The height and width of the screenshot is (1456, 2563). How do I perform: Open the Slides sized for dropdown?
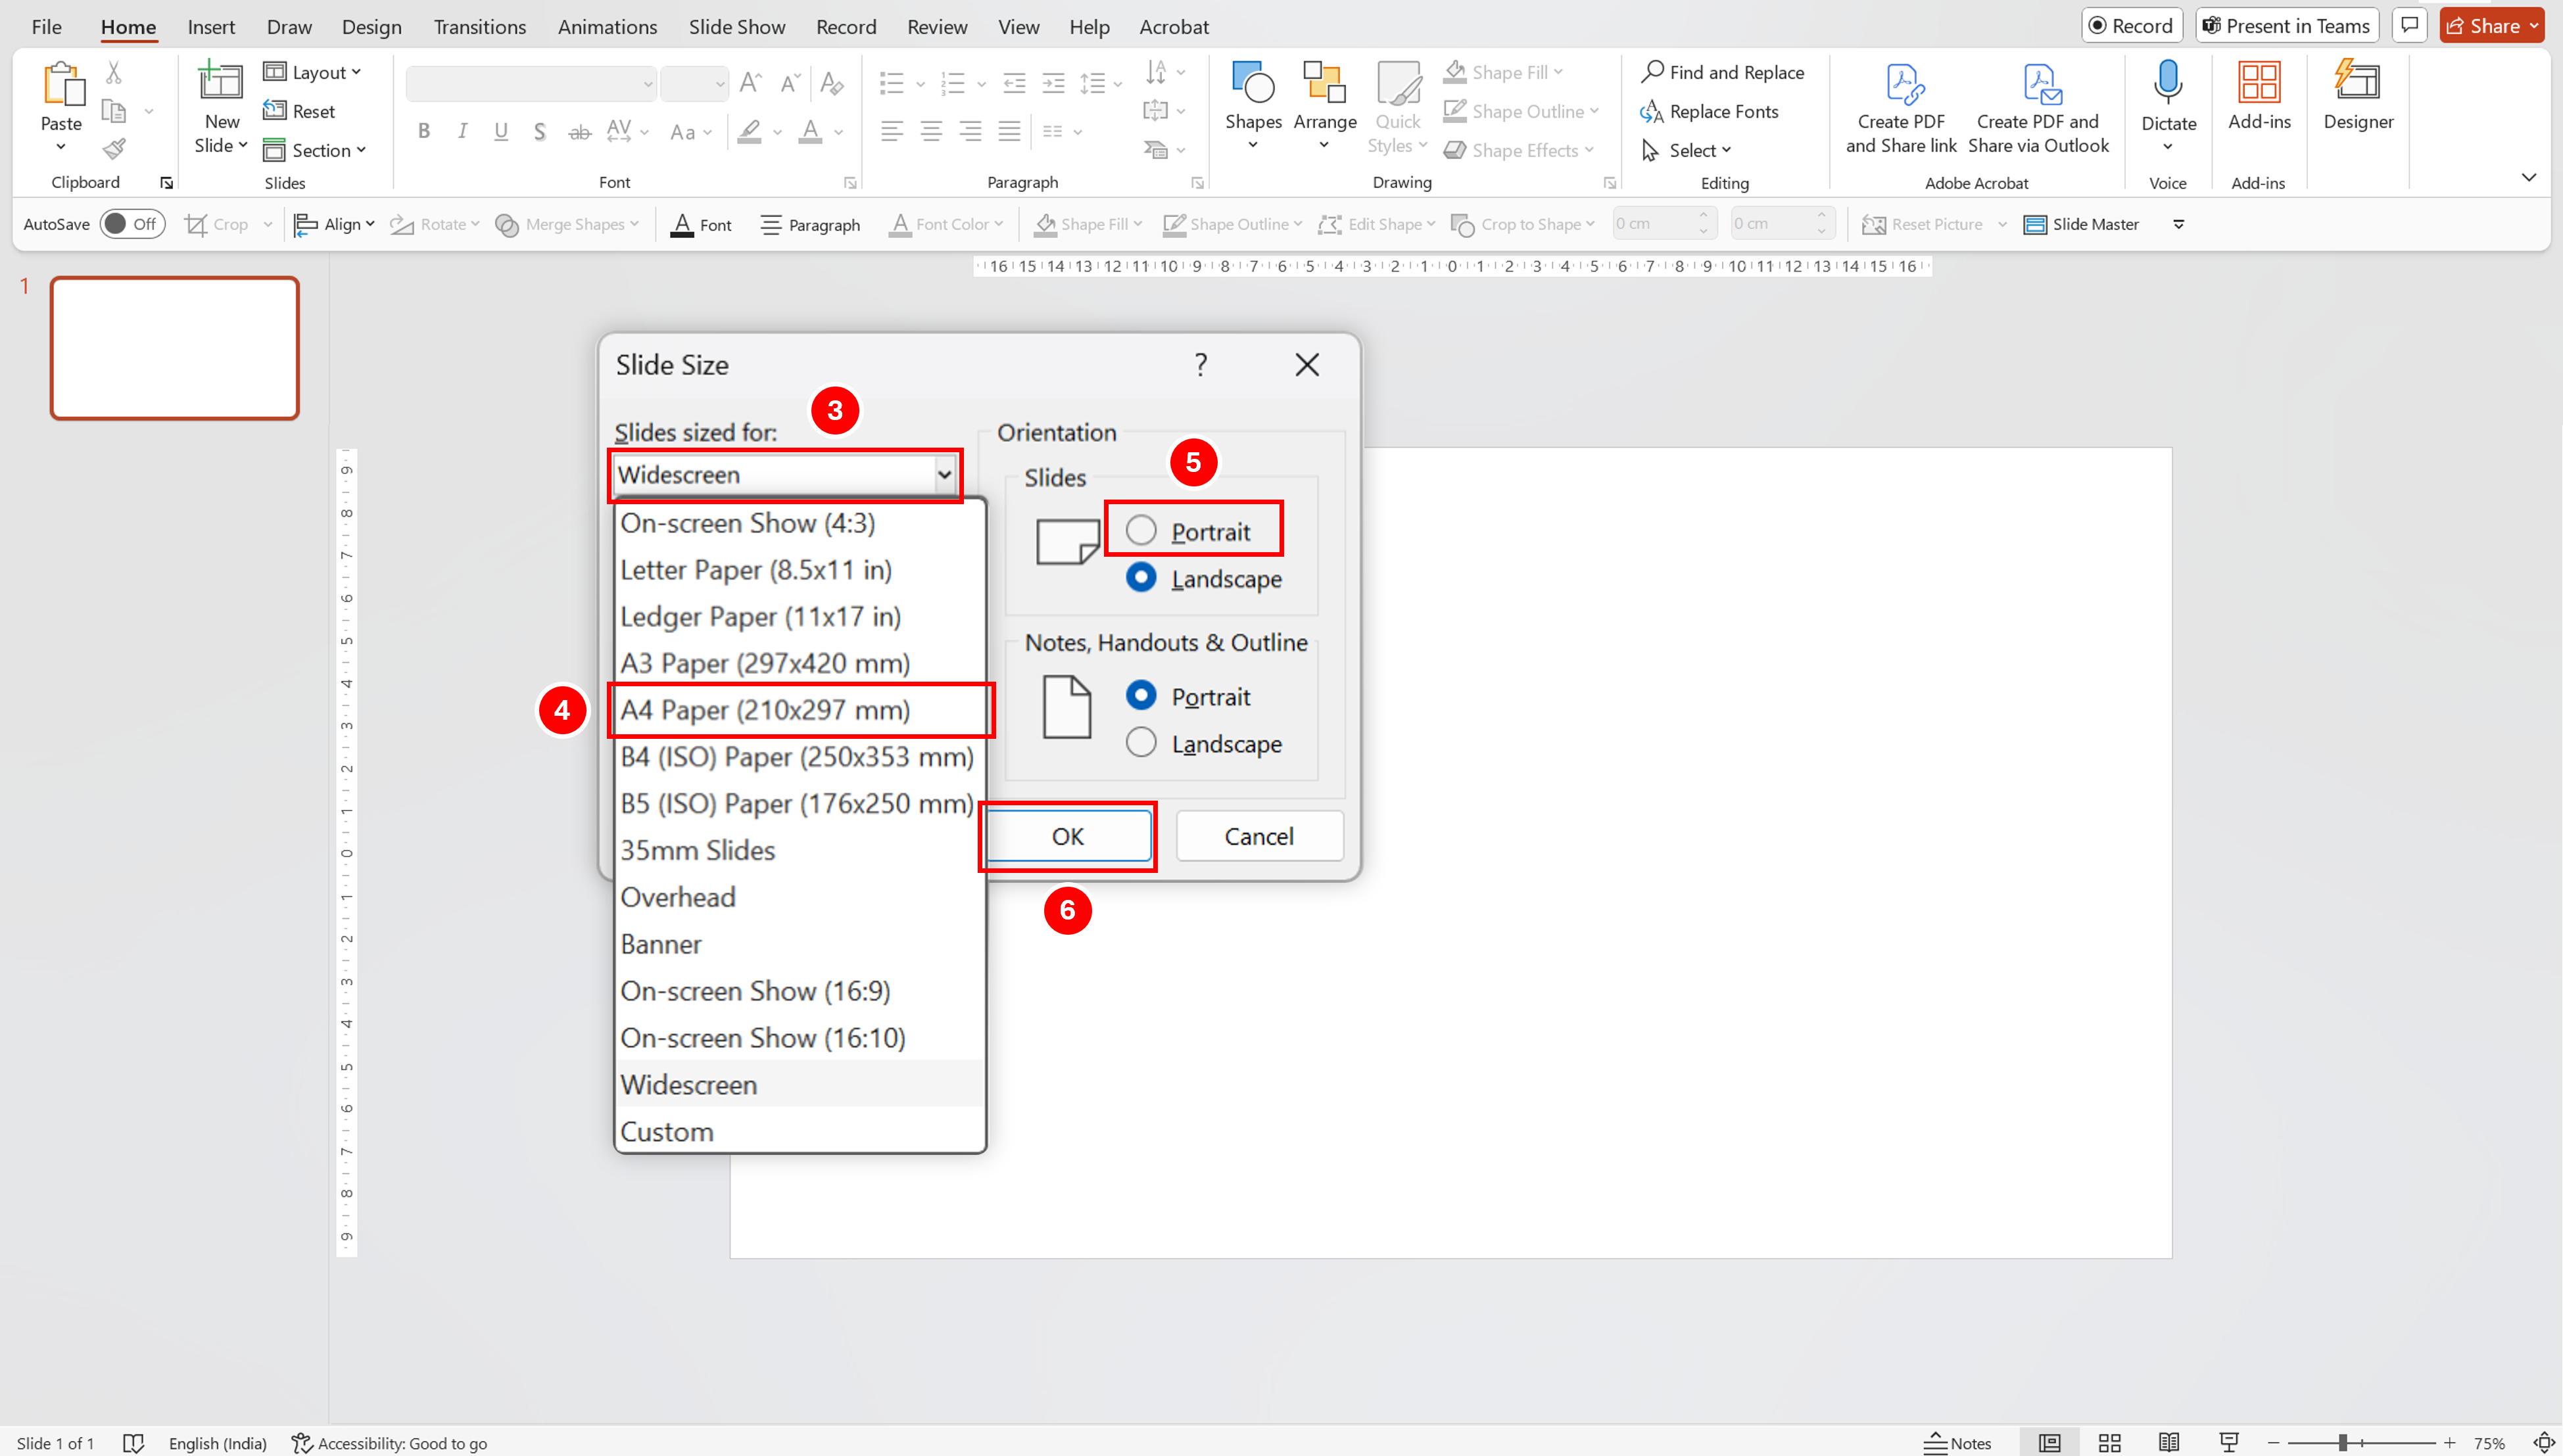pos(943,475)
